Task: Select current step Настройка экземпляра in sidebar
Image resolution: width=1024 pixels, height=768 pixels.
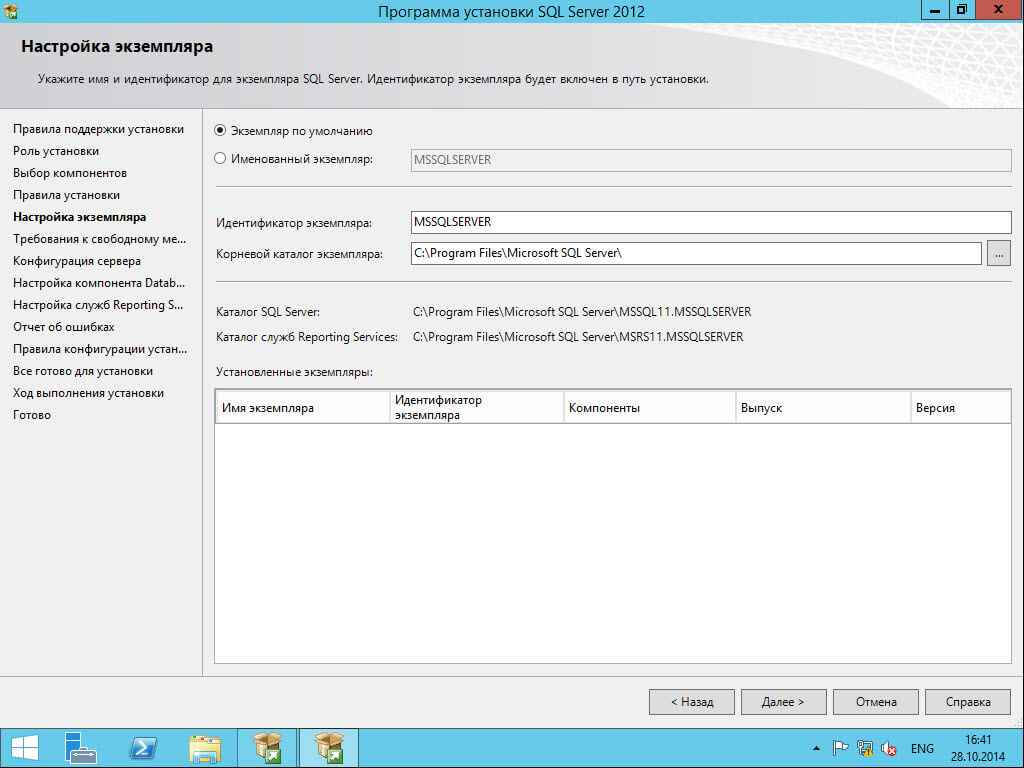Action: 80,217
